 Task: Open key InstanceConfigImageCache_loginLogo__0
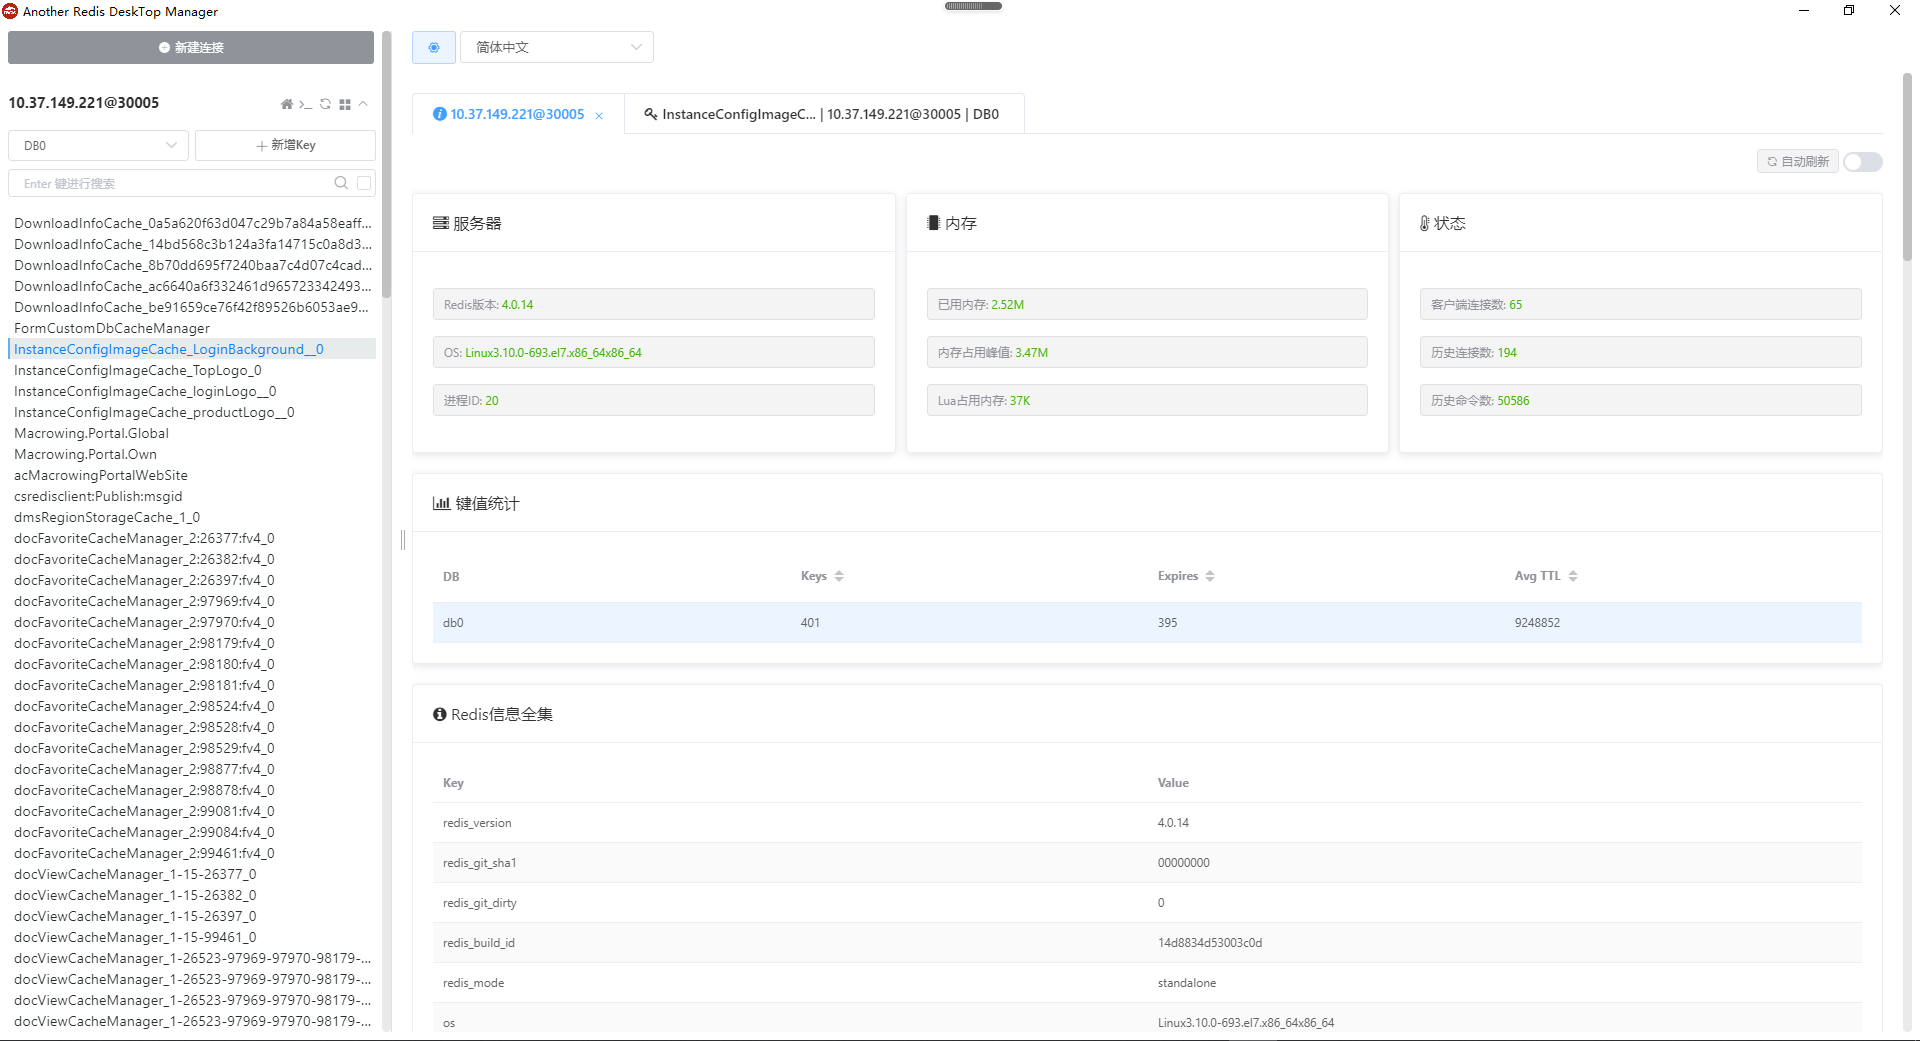[x=145, y=391]
